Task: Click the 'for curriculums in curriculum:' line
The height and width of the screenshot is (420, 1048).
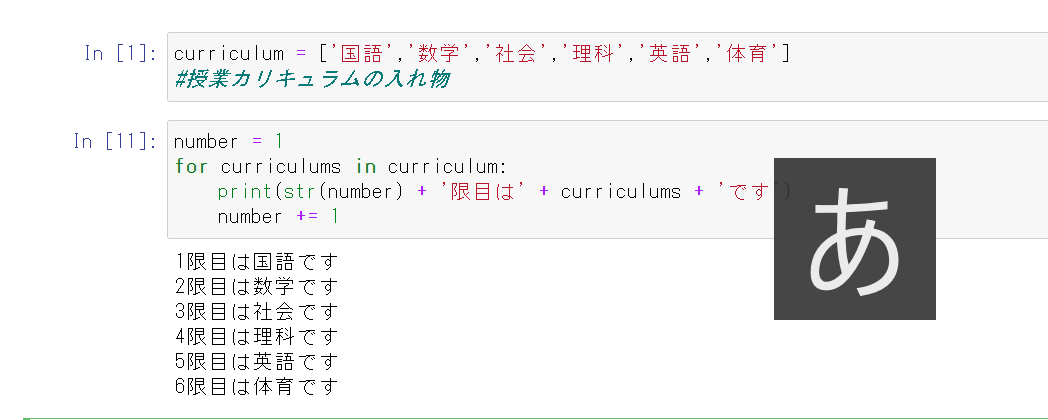Action: [x=341, y=166]
